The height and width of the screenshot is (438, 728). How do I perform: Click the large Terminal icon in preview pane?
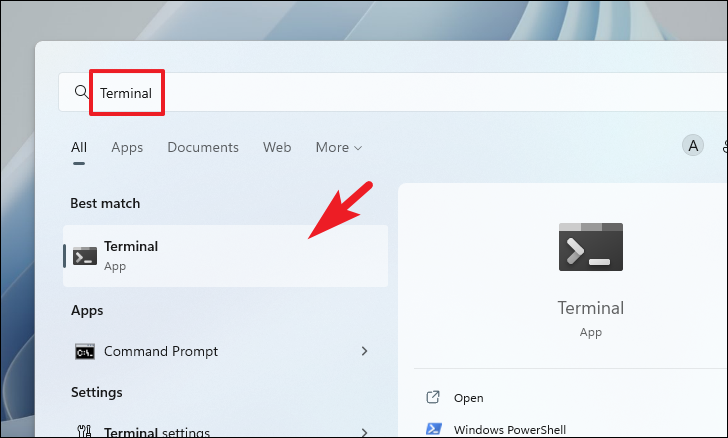pos(591,247)
